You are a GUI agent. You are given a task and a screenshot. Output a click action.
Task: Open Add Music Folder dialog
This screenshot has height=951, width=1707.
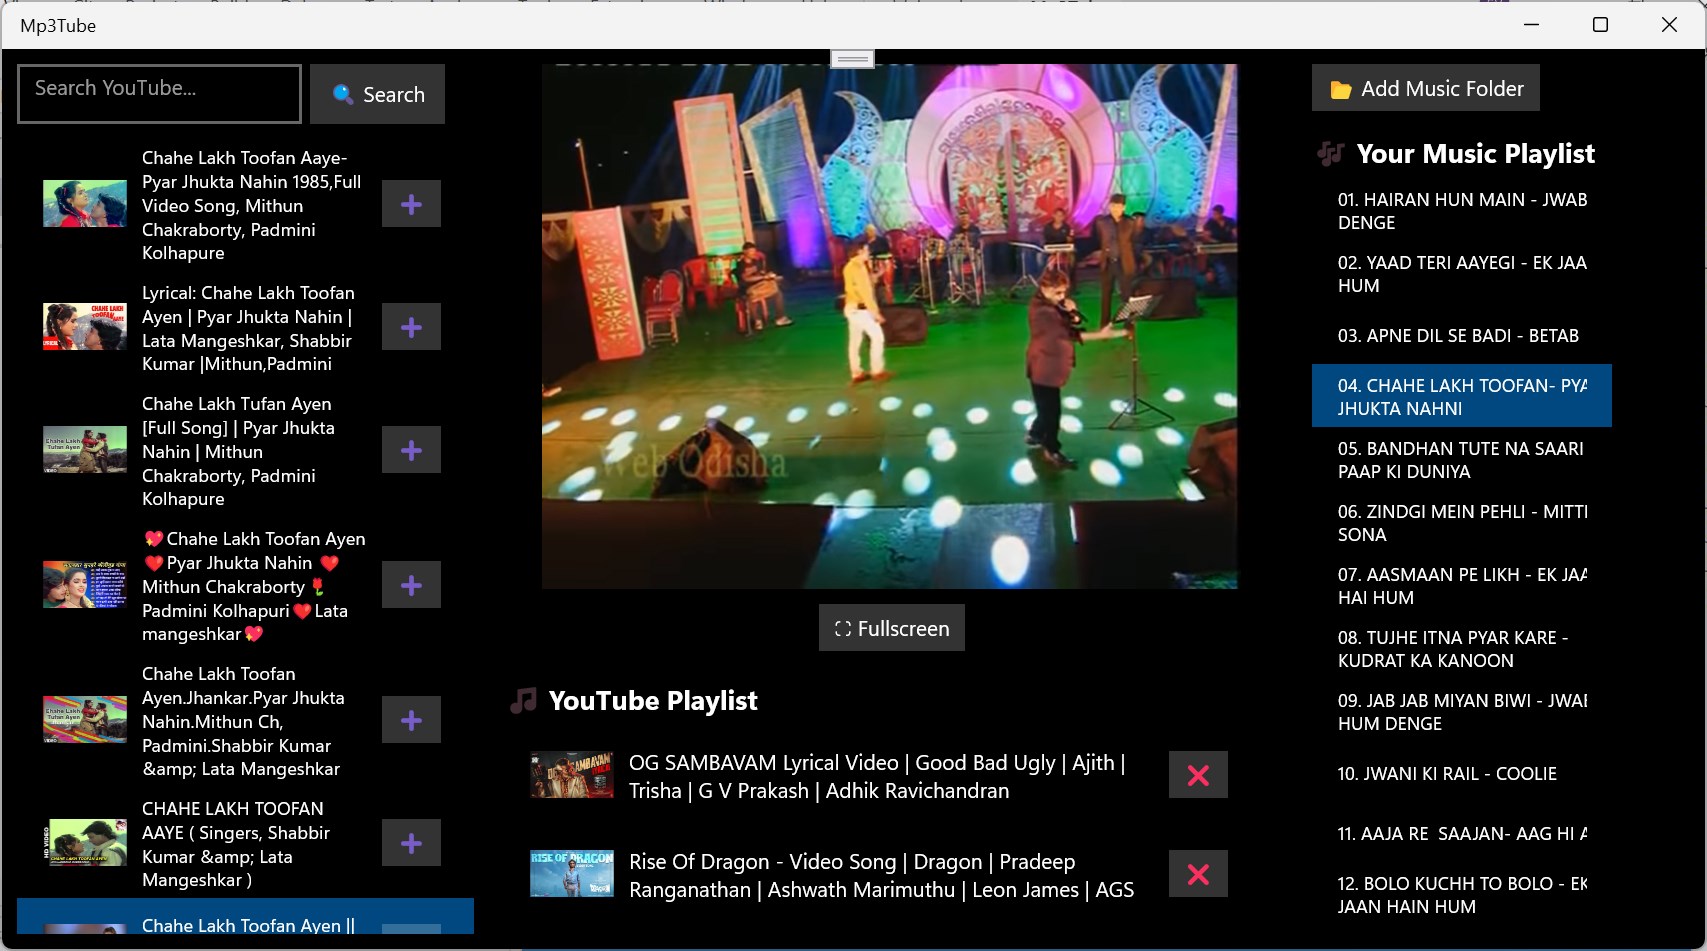1425,88
